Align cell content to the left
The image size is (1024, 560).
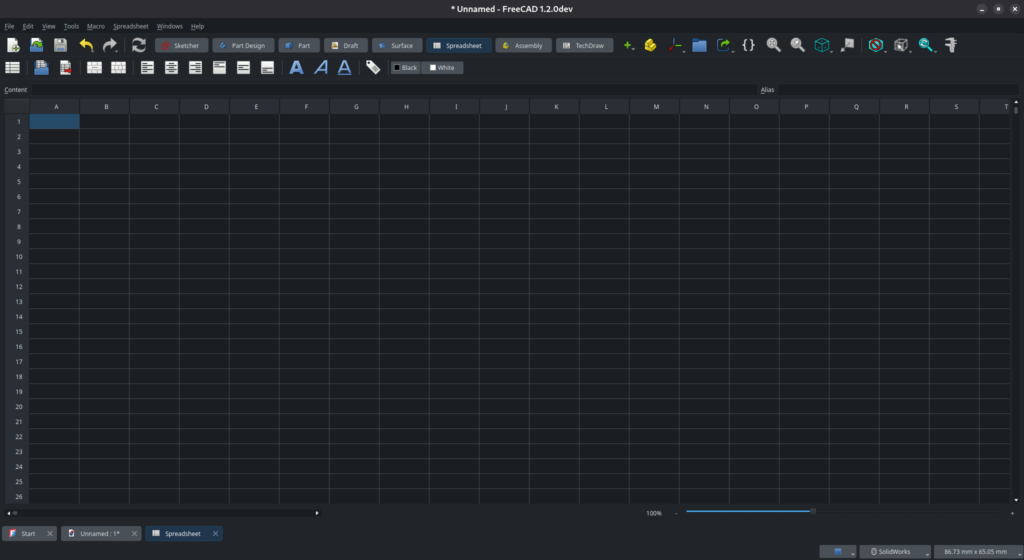point(147,68)
